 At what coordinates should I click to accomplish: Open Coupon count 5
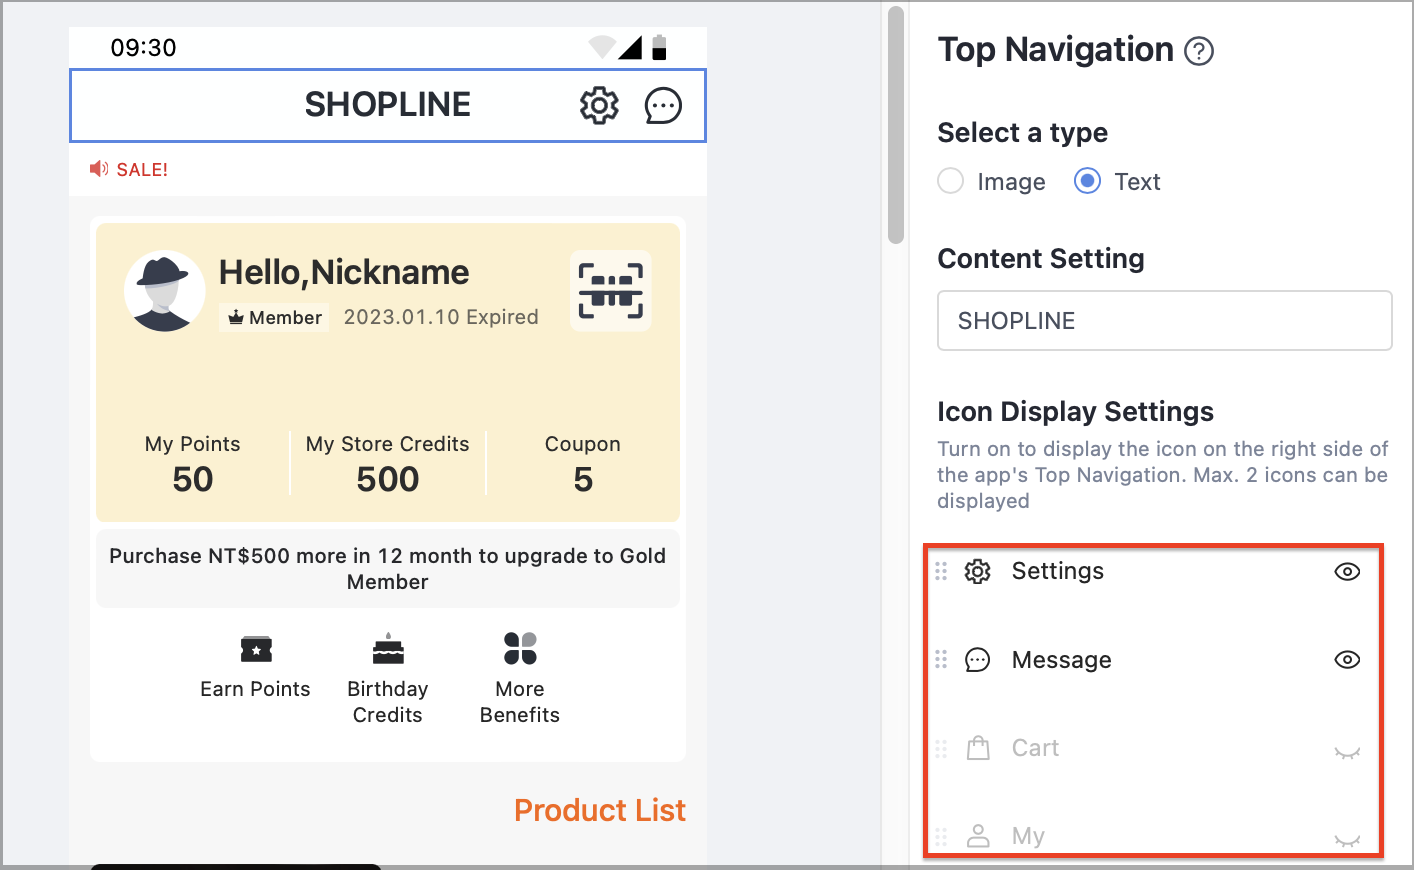[583, 479]
